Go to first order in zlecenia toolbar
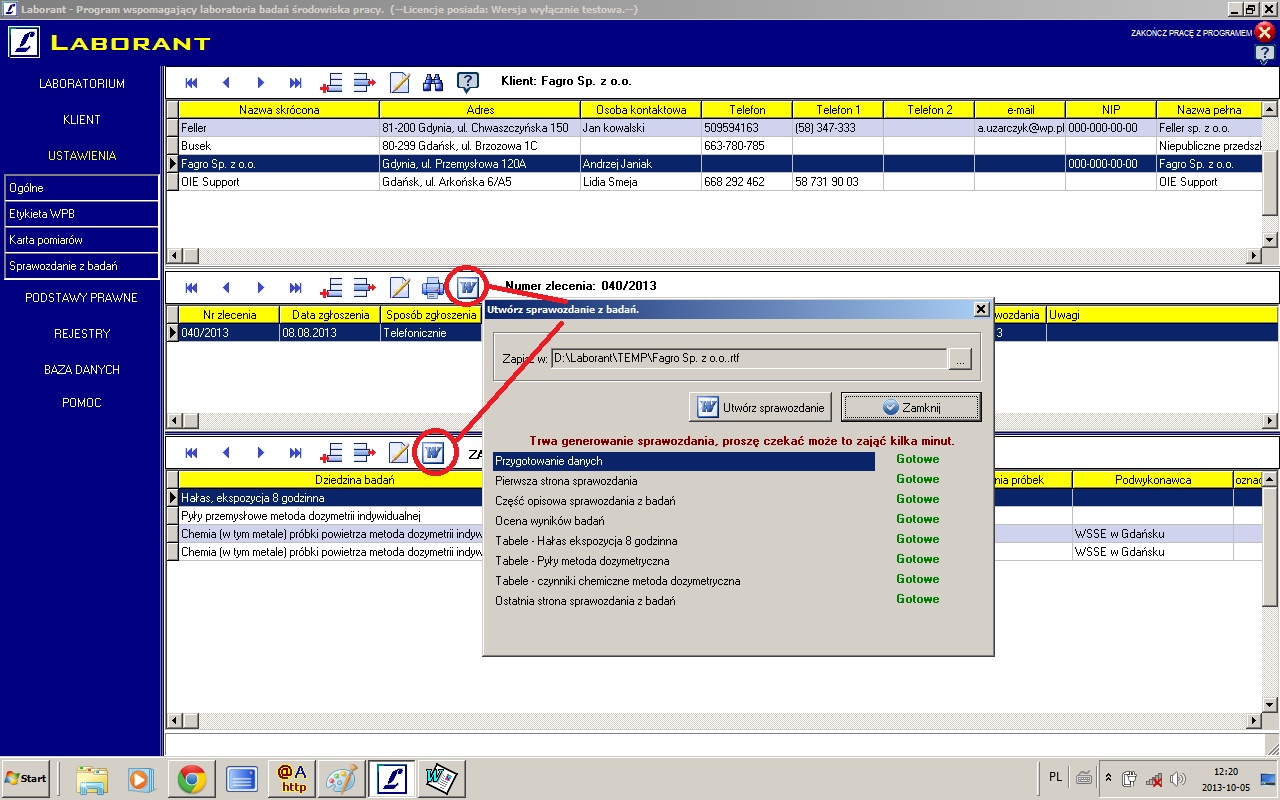 click(x=191, y=288)
